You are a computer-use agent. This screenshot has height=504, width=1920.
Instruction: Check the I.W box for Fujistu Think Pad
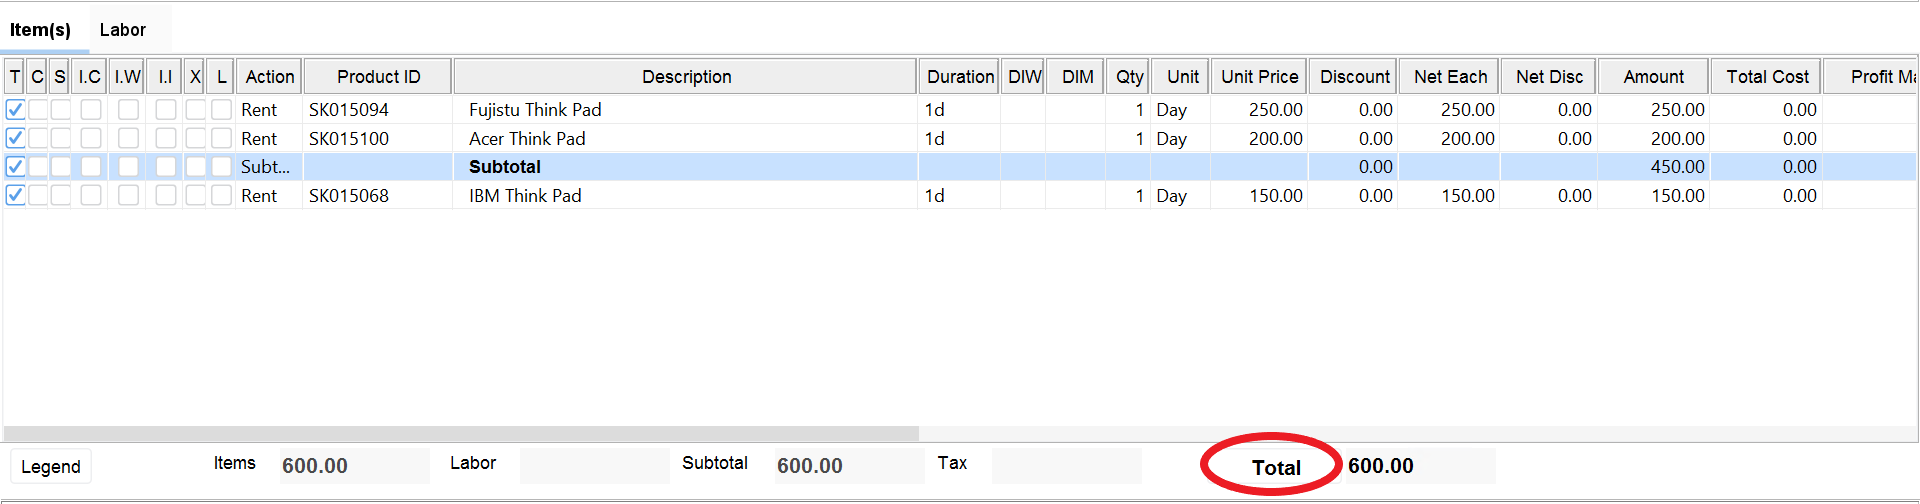click(x=128, y=110)
